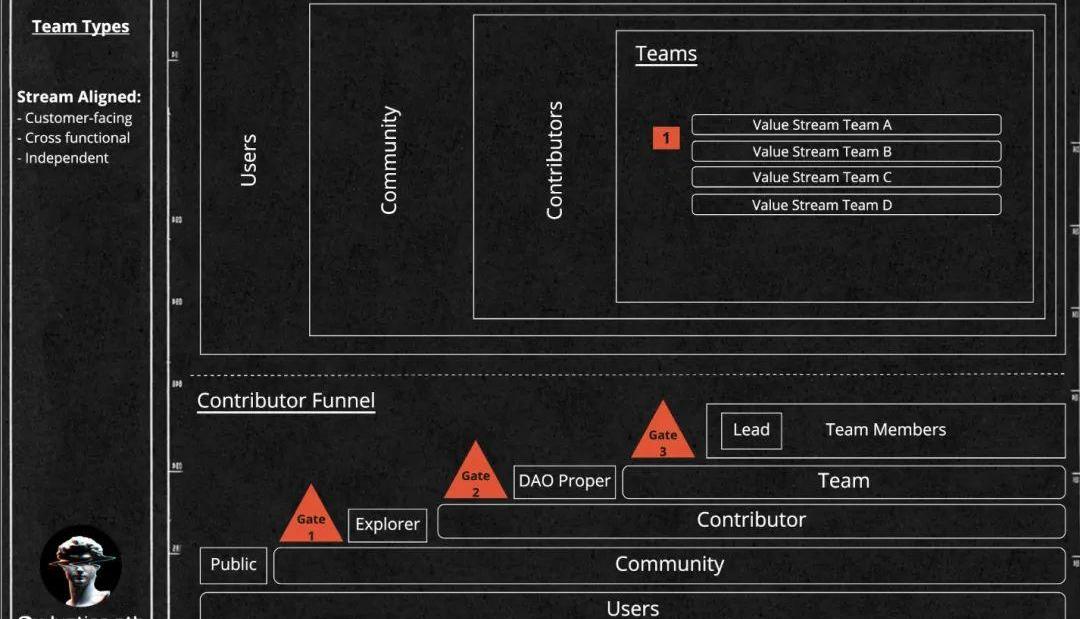The image size is (1080, 619).
Task: Click the Gate 3 orange triangle
Action: tap(662, 435)
